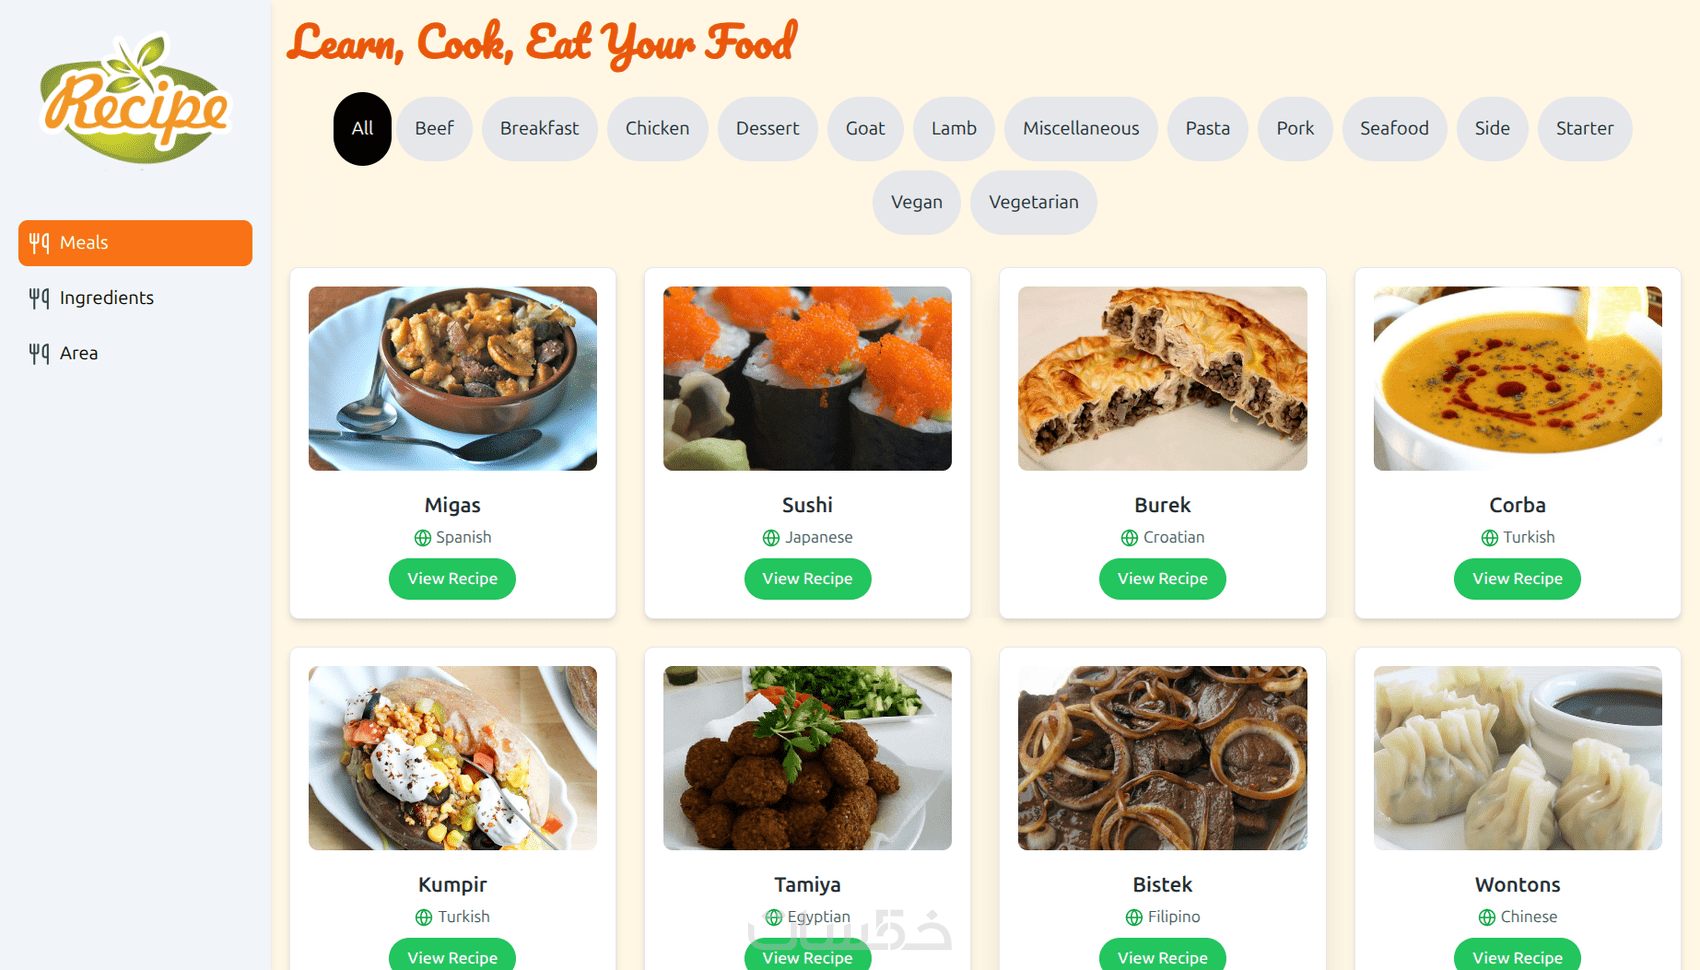Image resolution: width=1700 pixels, height=970 pixels.
Task: Choose the Vegetarian category pill
Action: pyautogui.click(x=1033, y=202)
